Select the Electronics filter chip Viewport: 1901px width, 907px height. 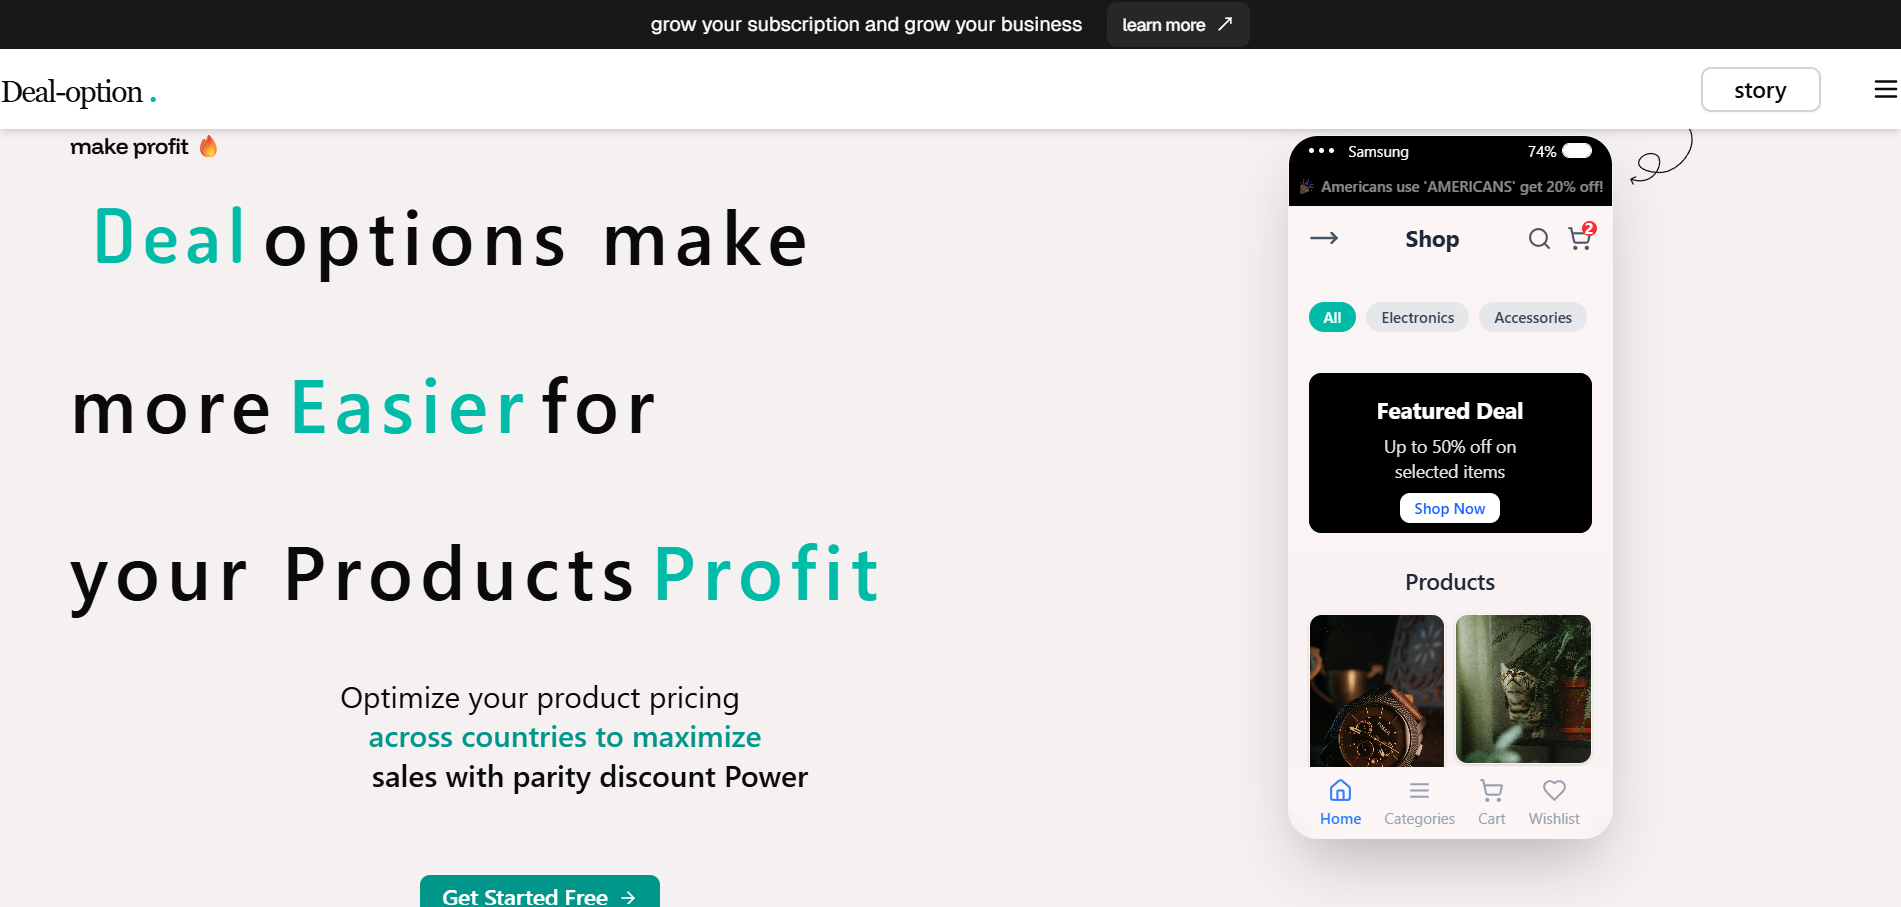1417,317
